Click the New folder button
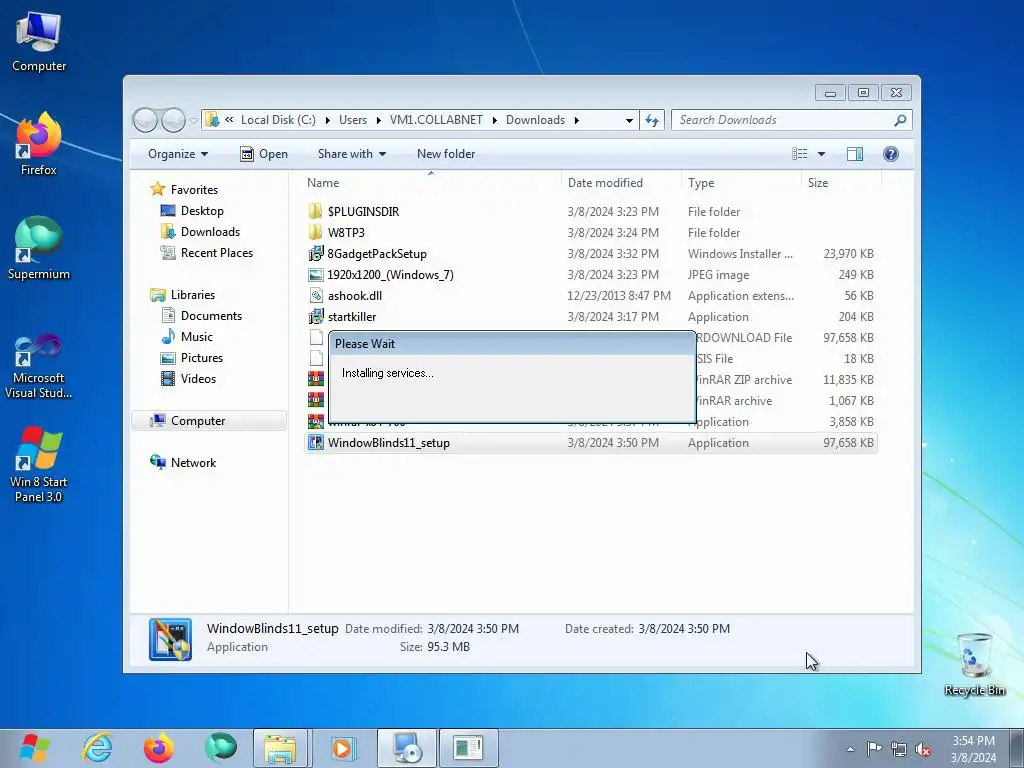The image size is (1024, 768). (446, 154)
